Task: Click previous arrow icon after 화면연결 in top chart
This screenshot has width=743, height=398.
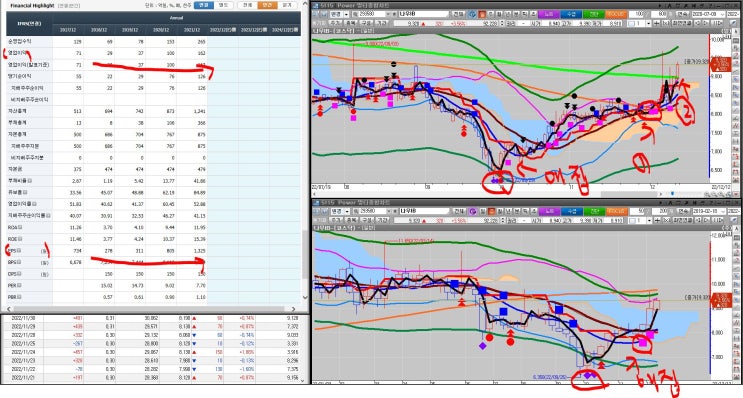Action: 697,23
